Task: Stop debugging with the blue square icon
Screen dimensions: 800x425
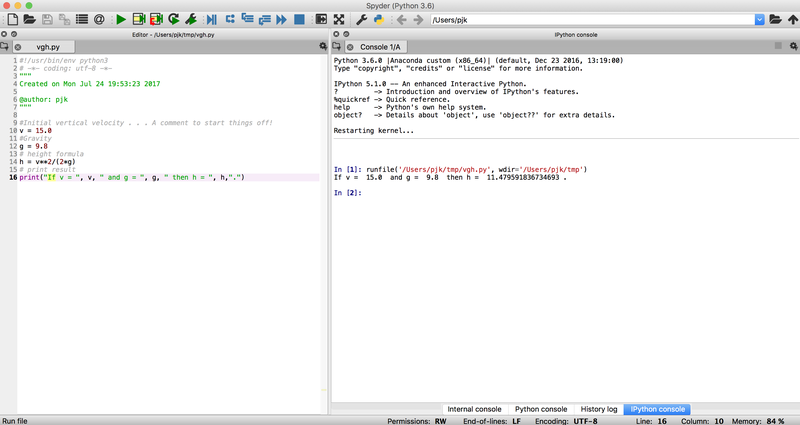Action: (x=299, y=19)
